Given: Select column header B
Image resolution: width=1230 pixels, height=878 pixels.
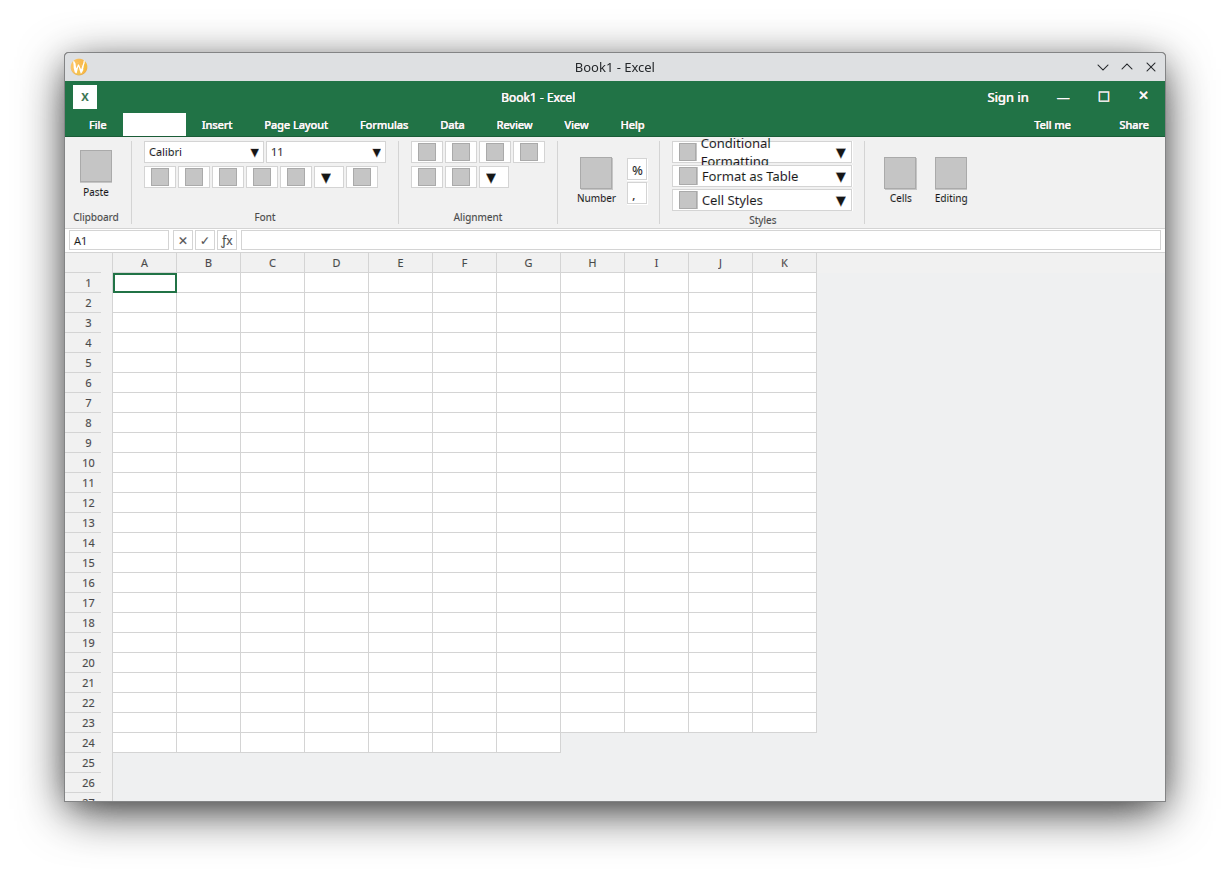Looking at the screenshot, I should pyautogui.click(x=209, y=263).
